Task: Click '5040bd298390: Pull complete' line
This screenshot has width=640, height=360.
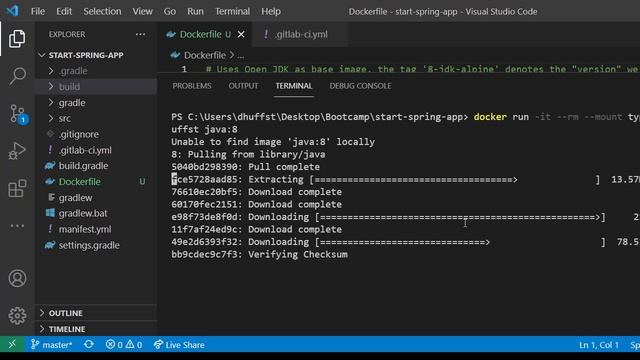Action: click(245, 167)
